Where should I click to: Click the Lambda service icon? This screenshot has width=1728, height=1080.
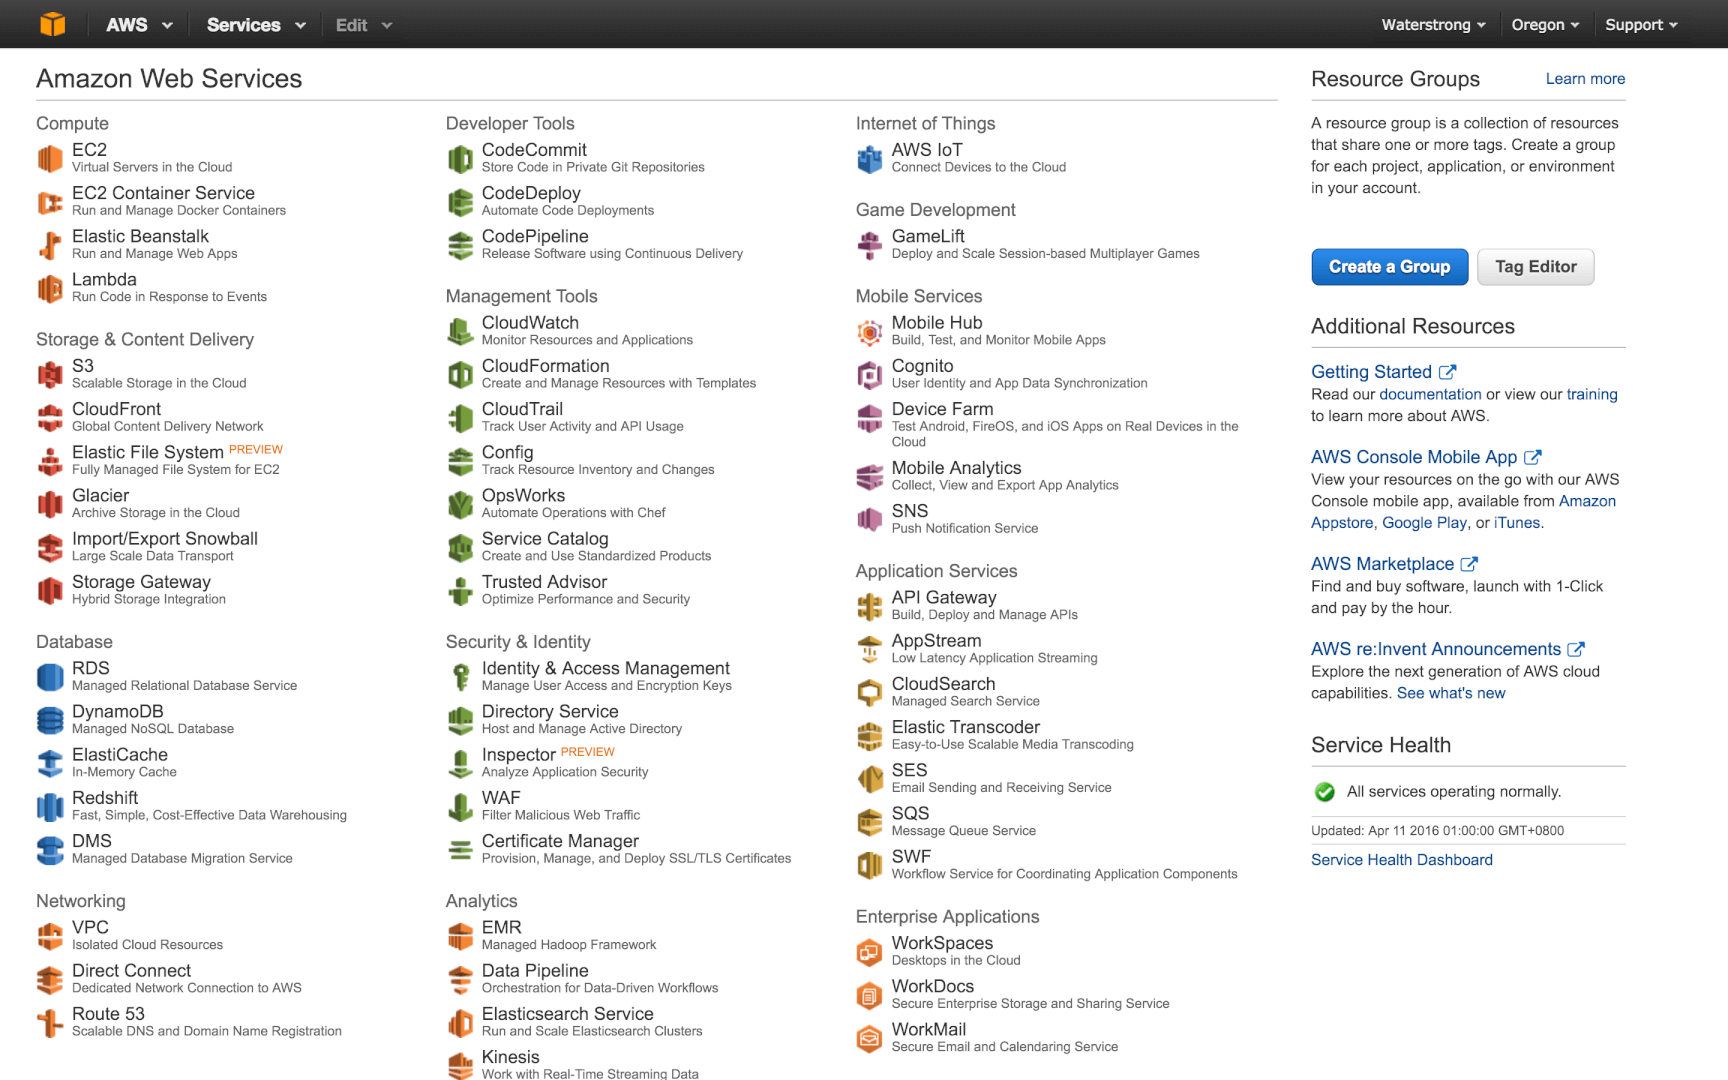(50, 288)
